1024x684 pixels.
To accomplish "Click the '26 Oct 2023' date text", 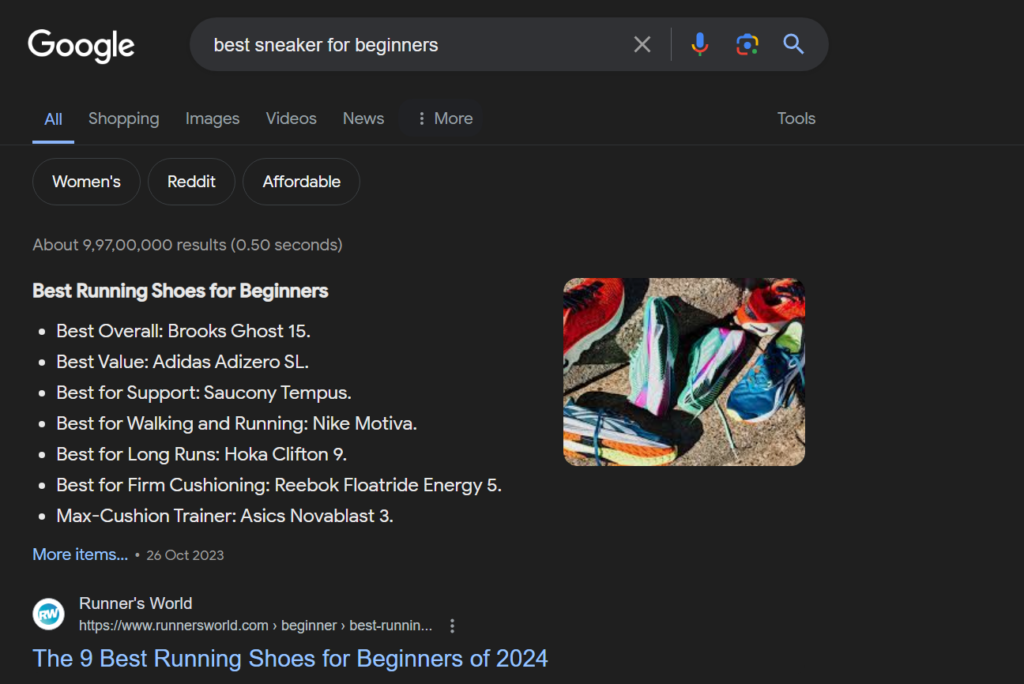I will click(185, 555).
